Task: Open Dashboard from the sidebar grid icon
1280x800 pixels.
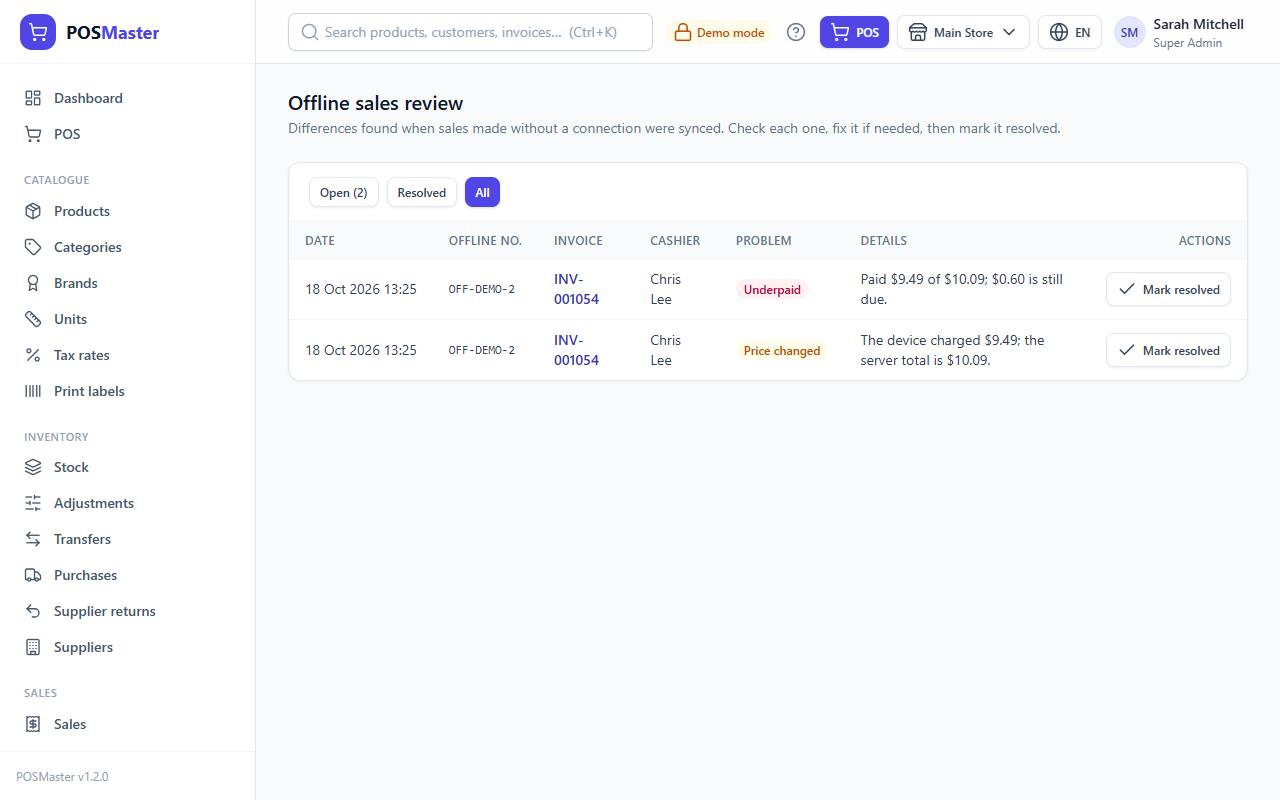Action: (x=33, y=98)
